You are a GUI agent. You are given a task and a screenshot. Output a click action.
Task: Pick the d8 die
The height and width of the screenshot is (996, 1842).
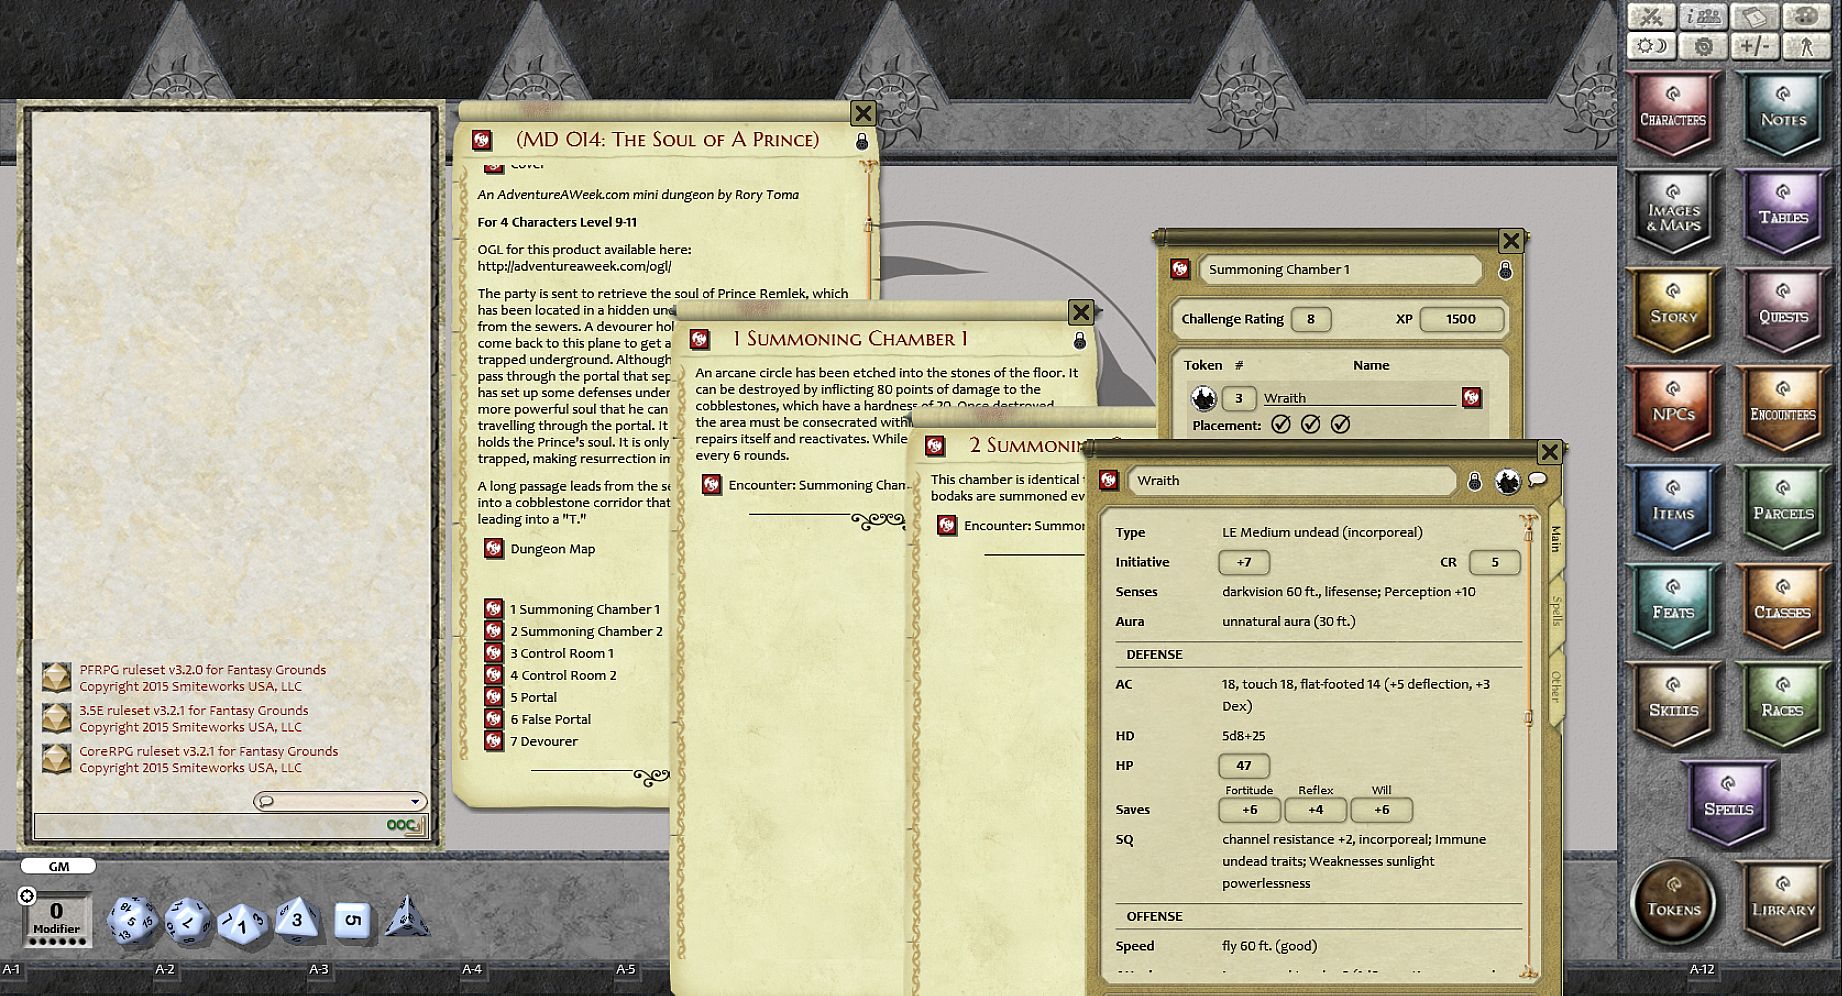coord(297,920)
